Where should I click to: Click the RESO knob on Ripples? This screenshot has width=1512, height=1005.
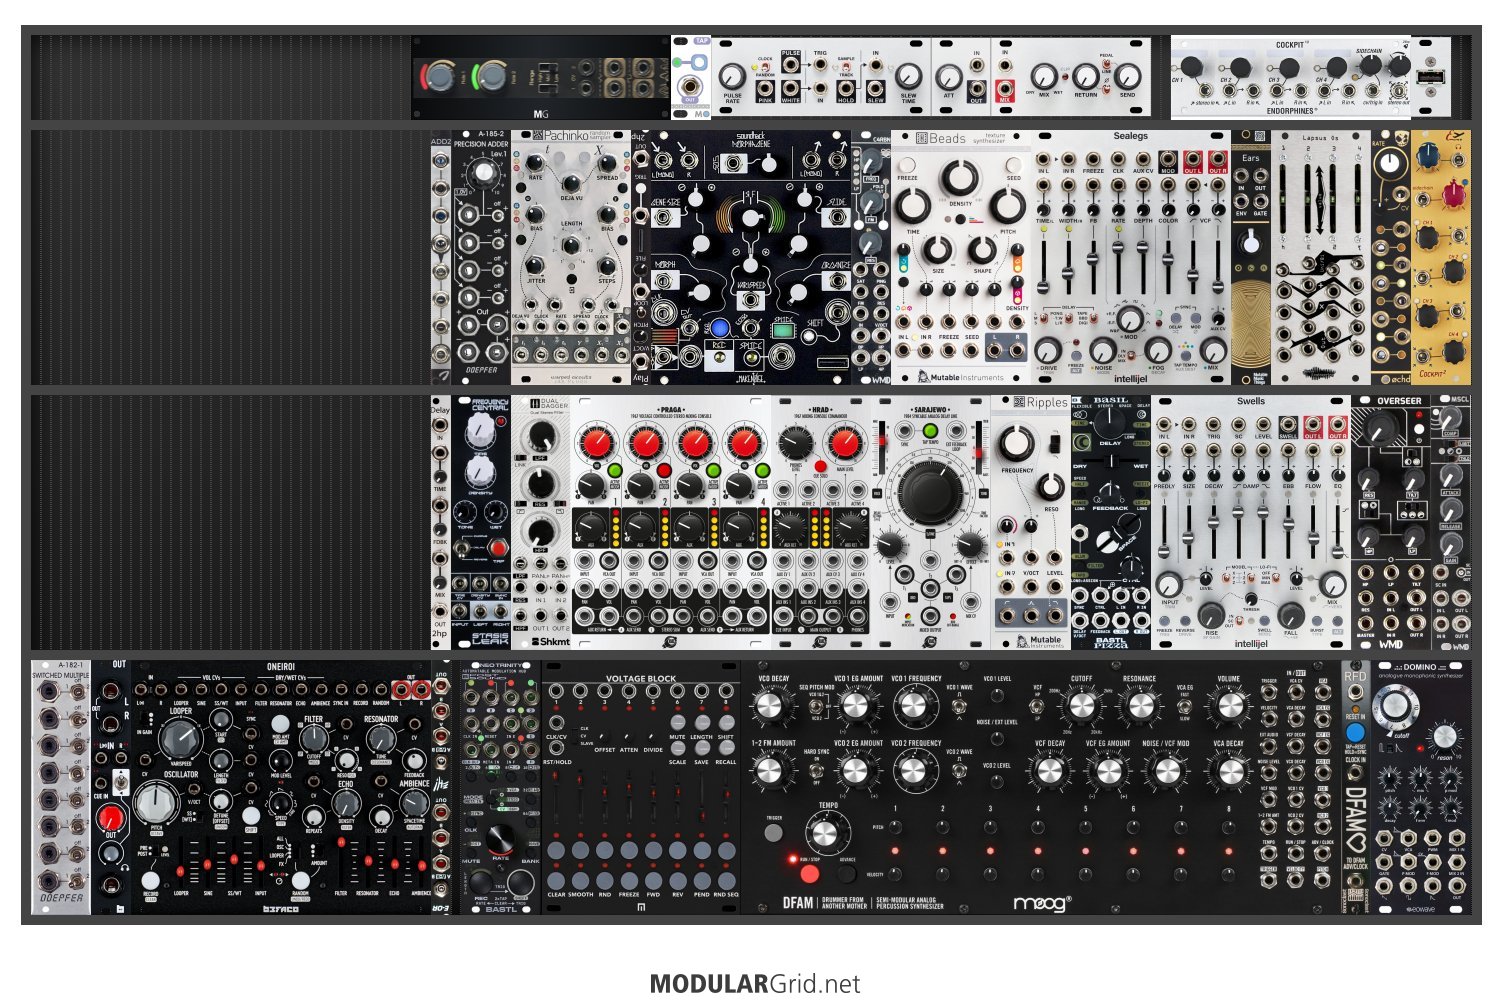point(1050,487)
